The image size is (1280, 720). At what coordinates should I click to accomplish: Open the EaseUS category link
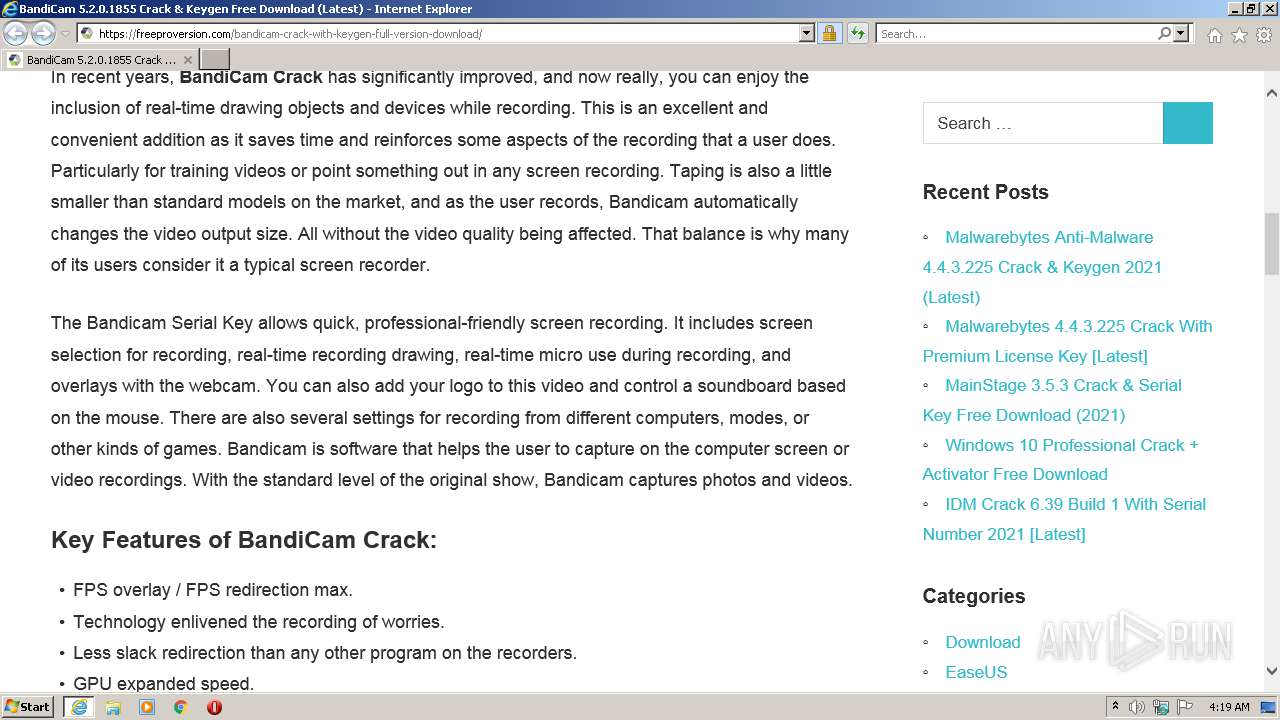coord(976,672)
